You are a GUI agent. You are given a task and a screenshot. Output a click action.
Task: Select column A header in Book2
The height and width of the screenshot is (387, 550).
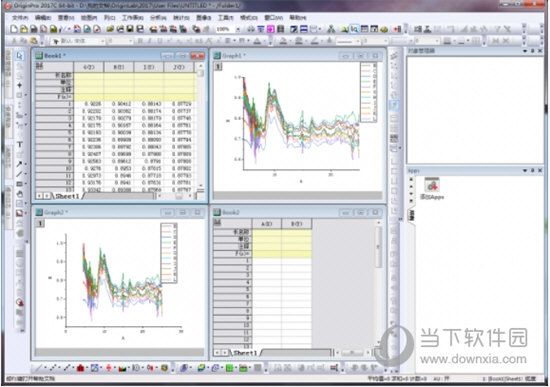(x=267, y=223)
